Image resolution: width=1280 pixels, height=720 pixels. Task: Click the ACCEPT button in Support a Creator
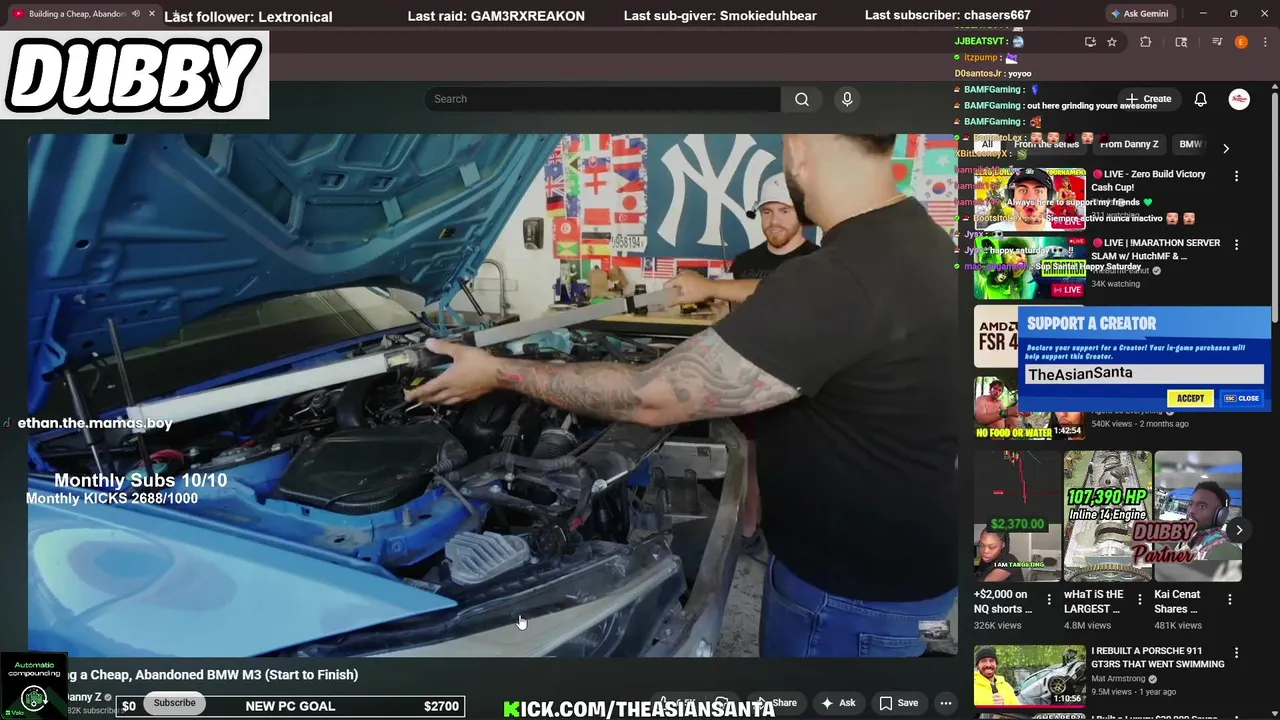point(1190,398)
